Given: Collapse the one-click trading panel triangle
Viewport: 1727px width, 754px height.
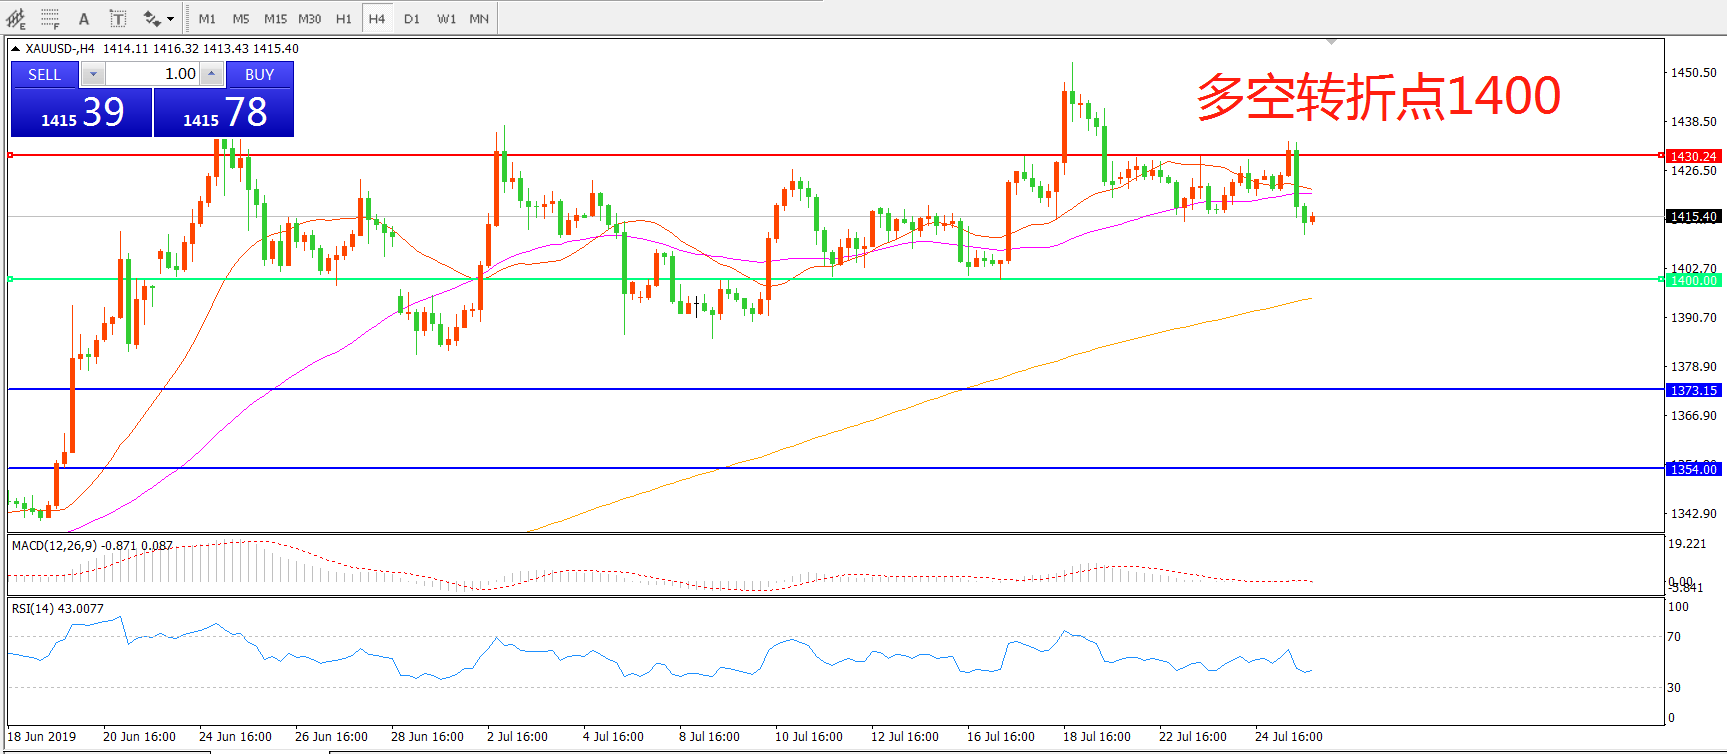Looking at the screenshot, I should click(16, 48).
